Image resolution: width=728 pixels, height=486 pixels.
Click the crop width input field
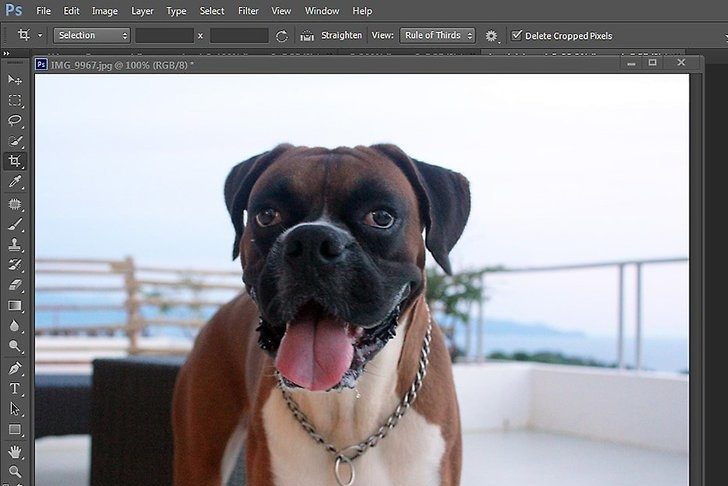[x=164, y=35]
